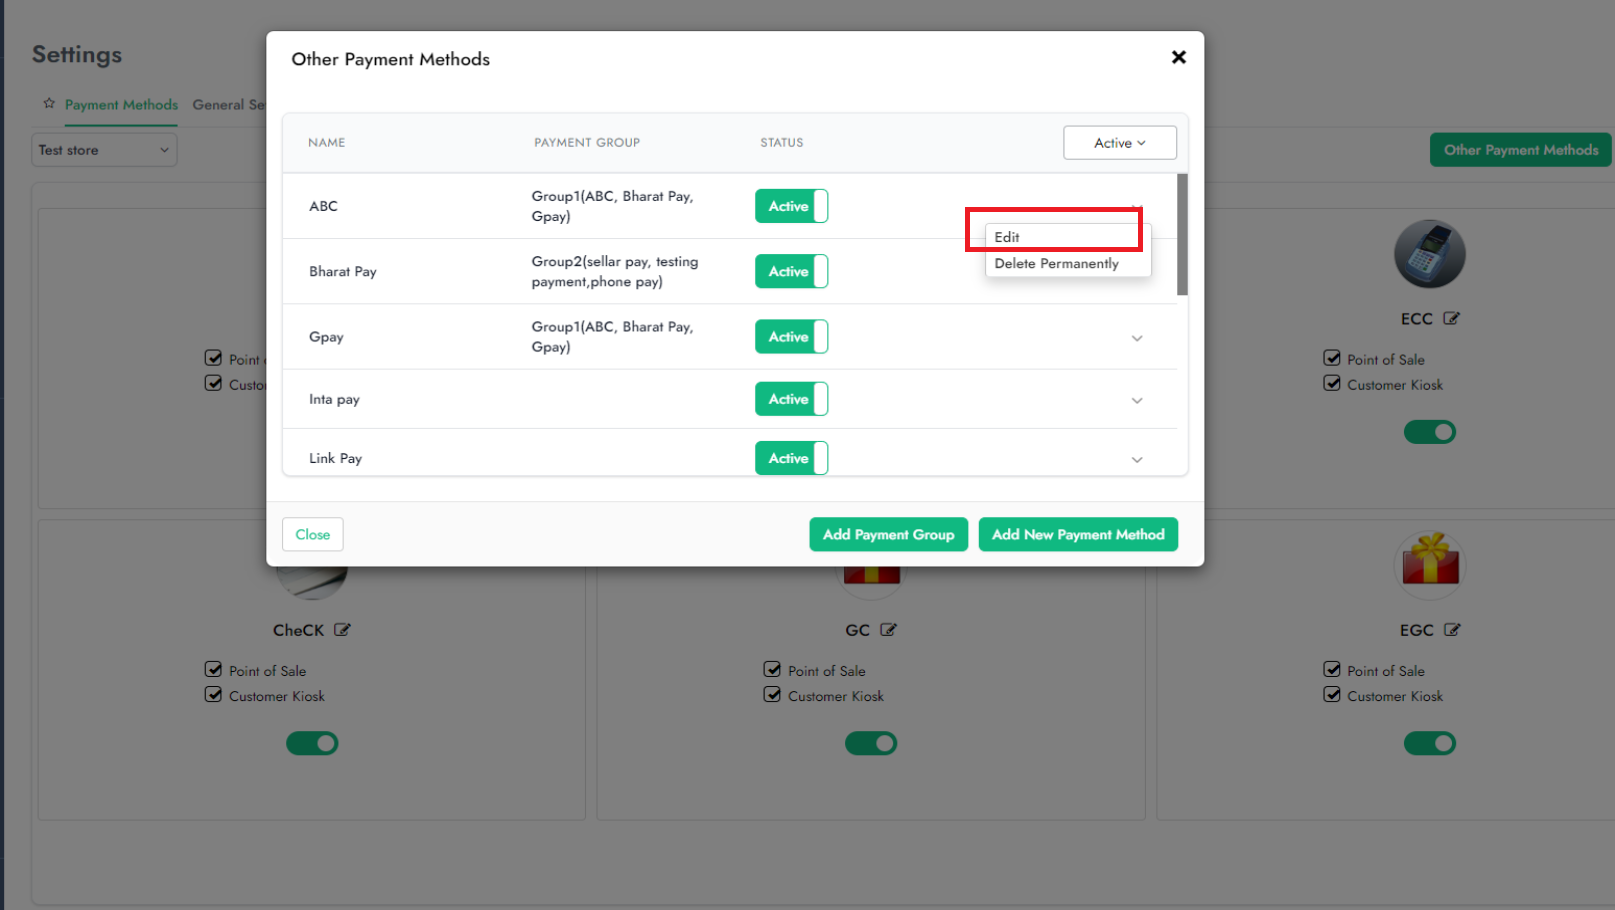Open the Active status filter dropdown
This screenshot has height=910, width=1615.
click(x=1119, y=143)
